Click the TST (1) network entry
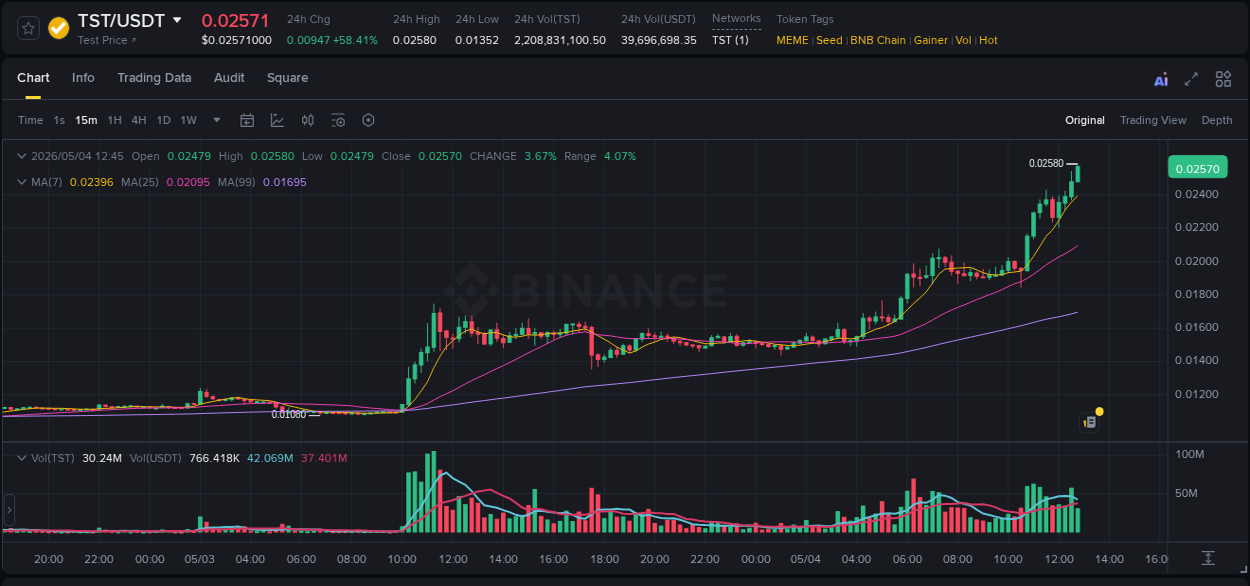 coord(730,40)
